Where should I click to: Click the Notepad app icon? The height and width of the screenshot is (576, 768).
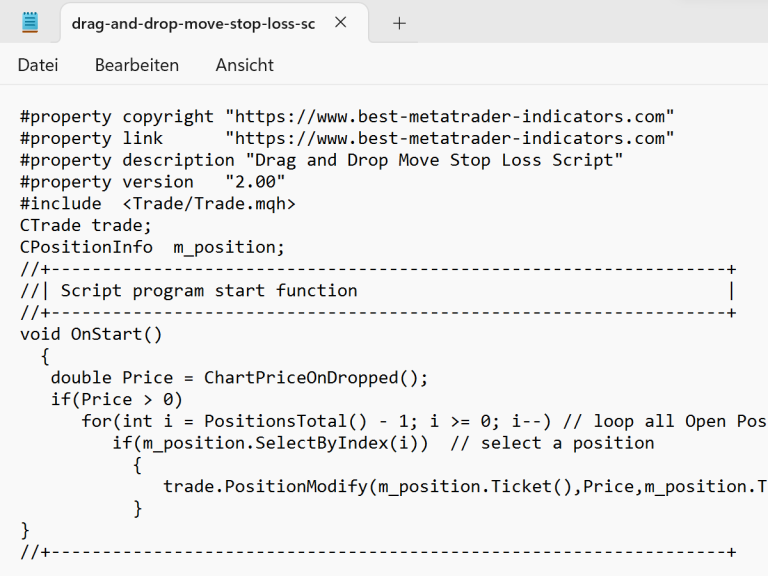30,22
